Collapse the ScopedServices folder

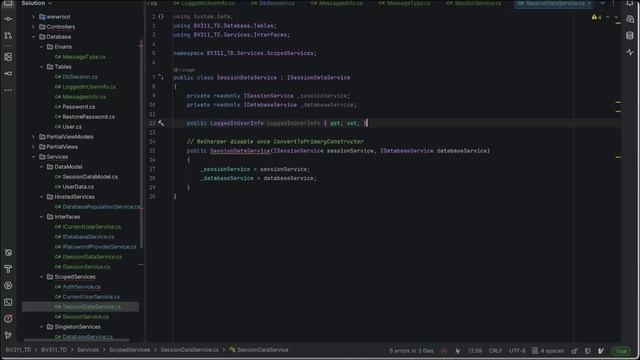pyautogui.click(x=41, y=277)
